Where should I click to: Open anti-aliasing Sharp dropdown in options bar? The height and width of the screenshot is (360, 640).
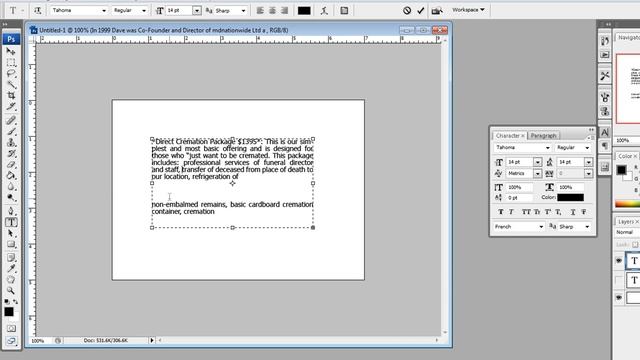pyautogui.click(x=243, y=11)
